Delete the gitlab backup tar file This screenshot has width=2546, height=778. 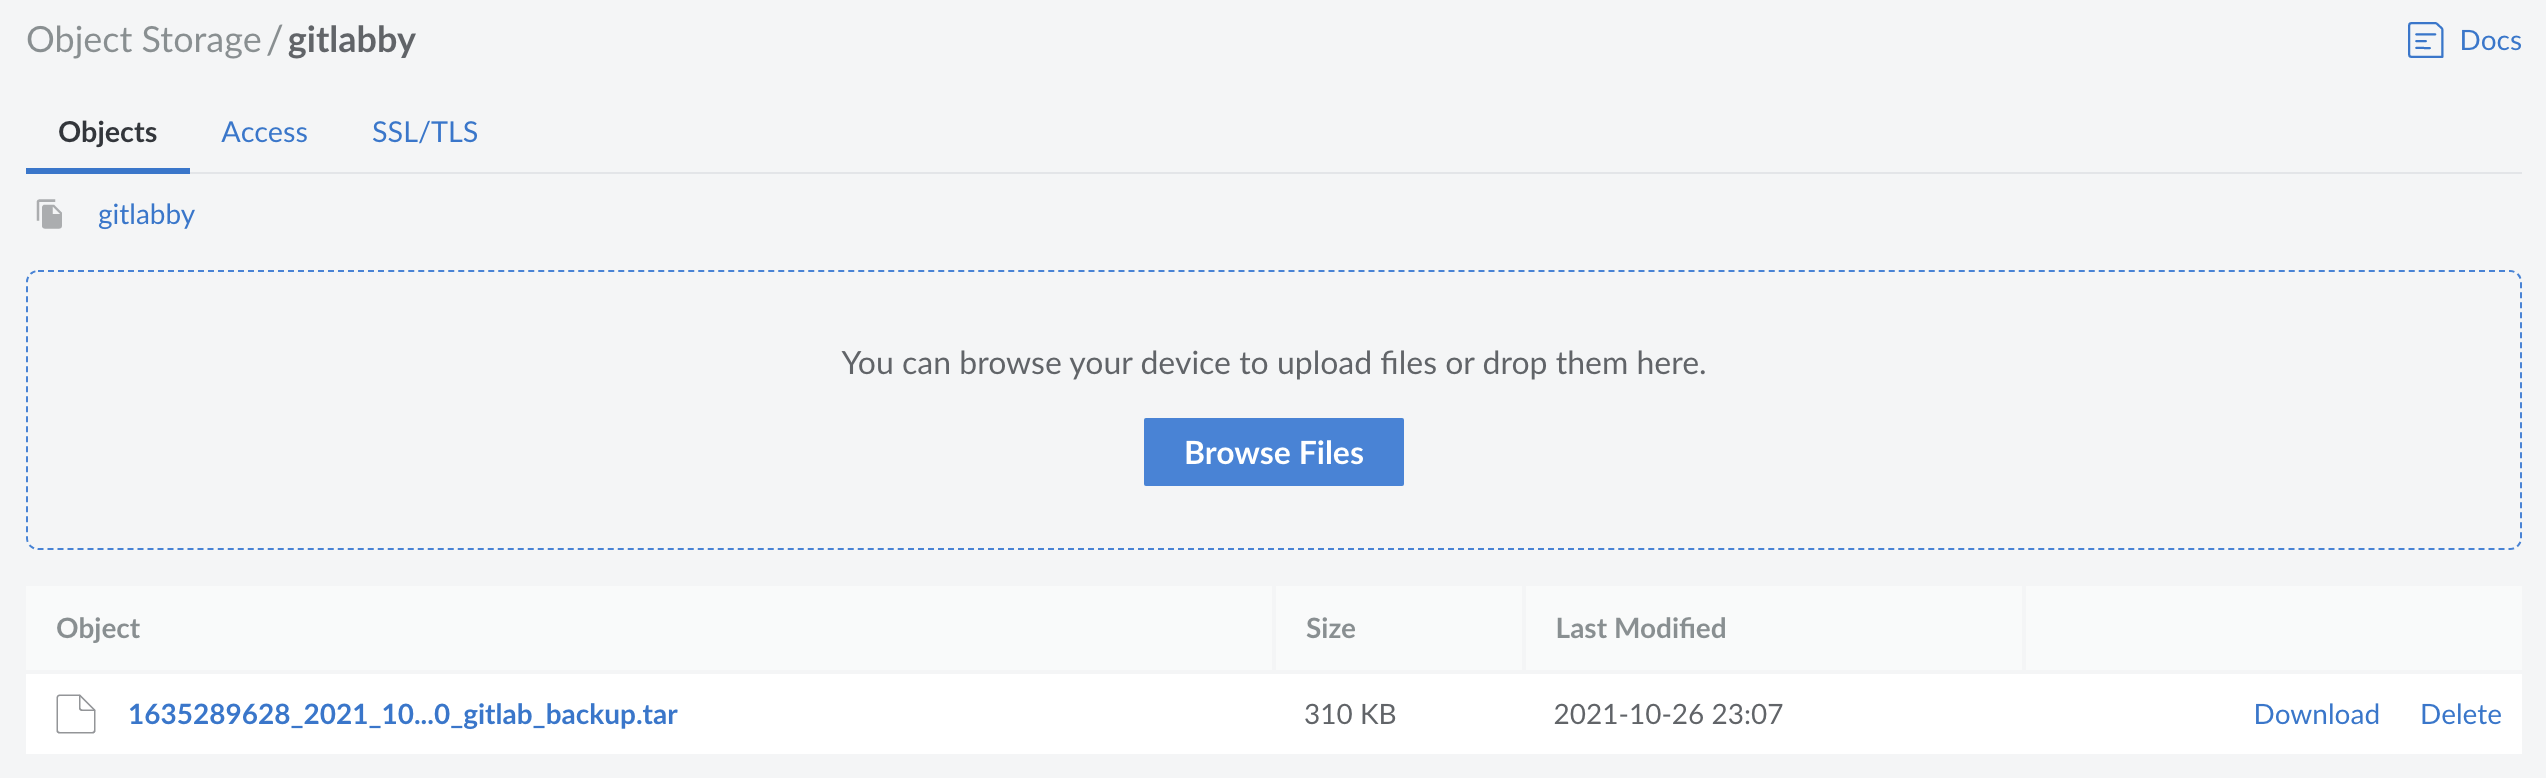click(2461, 714)
